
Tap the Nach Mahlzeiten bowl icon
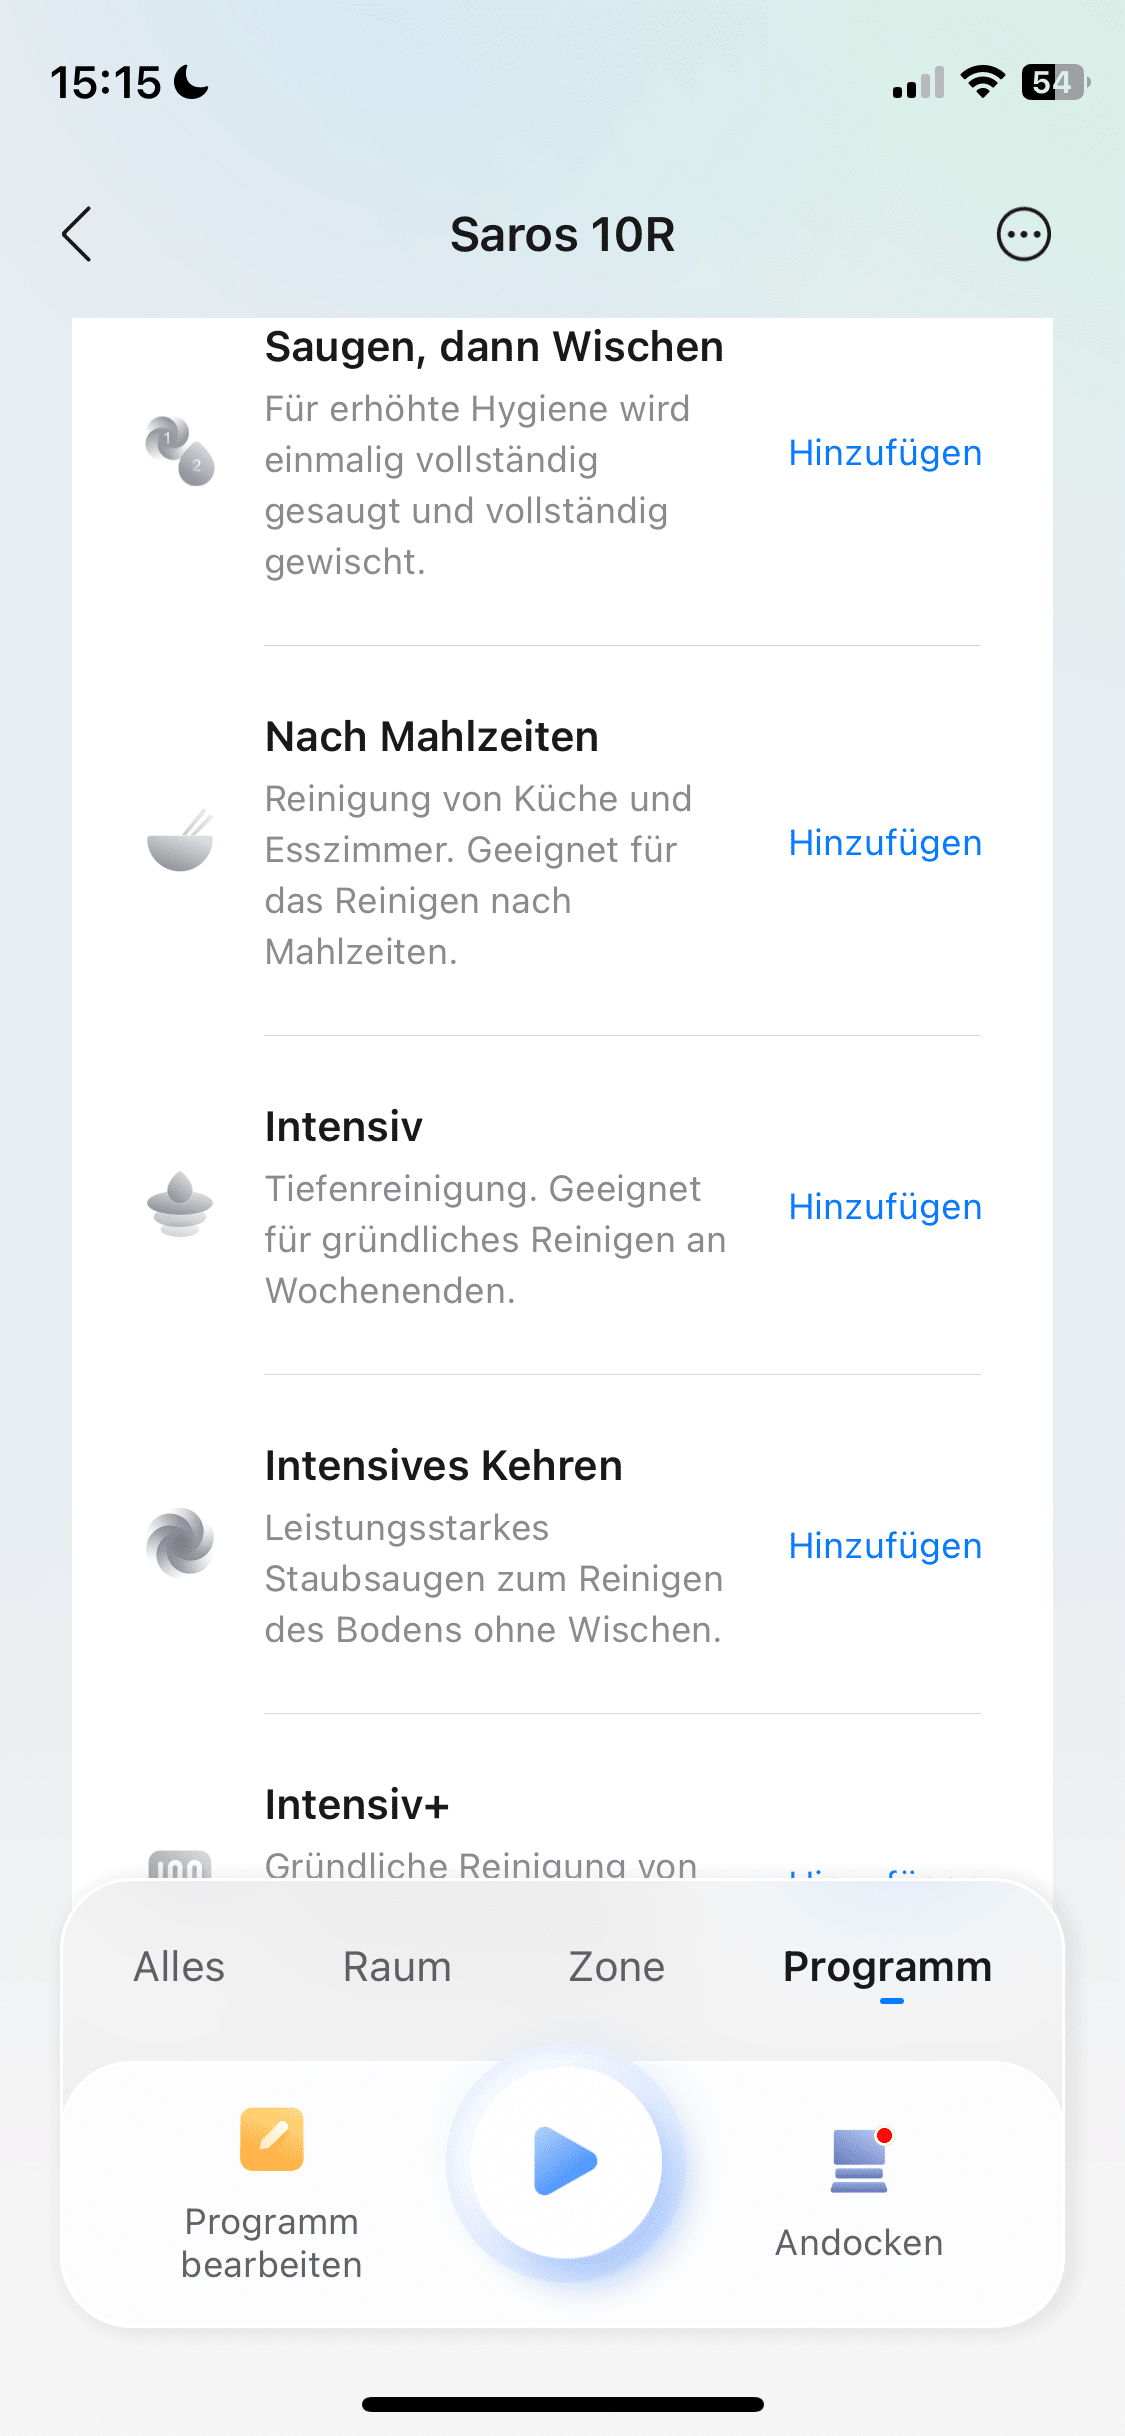180,841
